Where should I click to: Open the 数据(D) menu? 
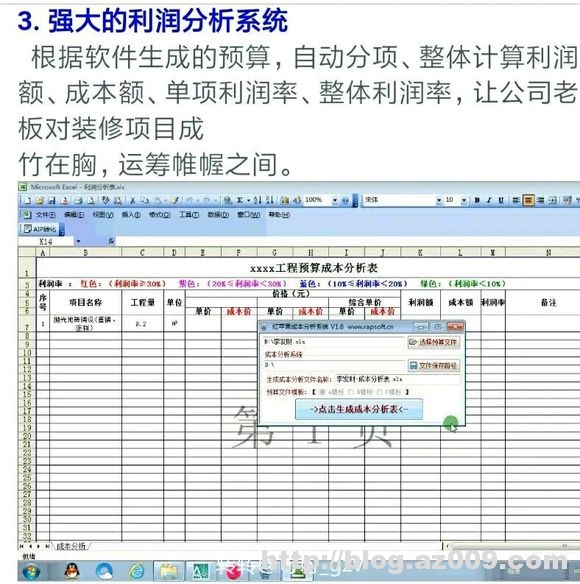pyautogui.click(x=218, y=215)
